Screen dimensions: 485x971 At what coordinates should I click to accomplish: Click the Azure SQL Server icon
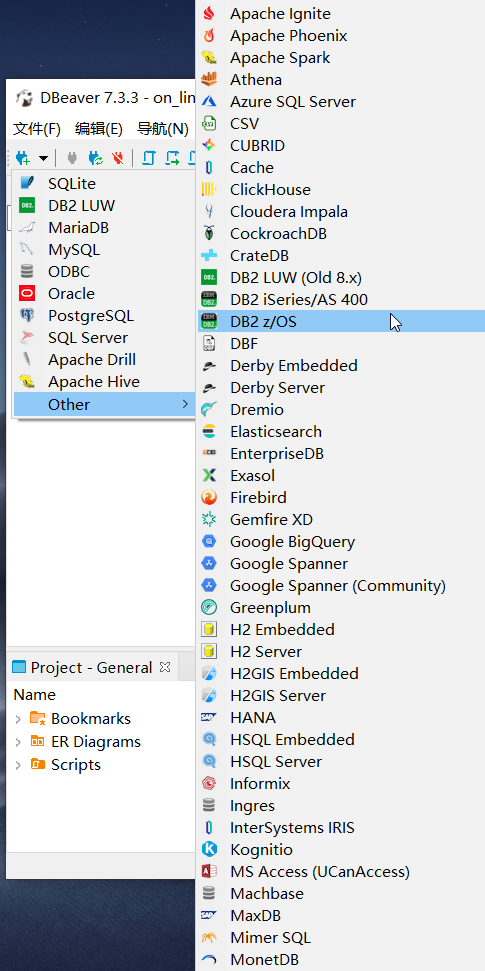(209, 102)
